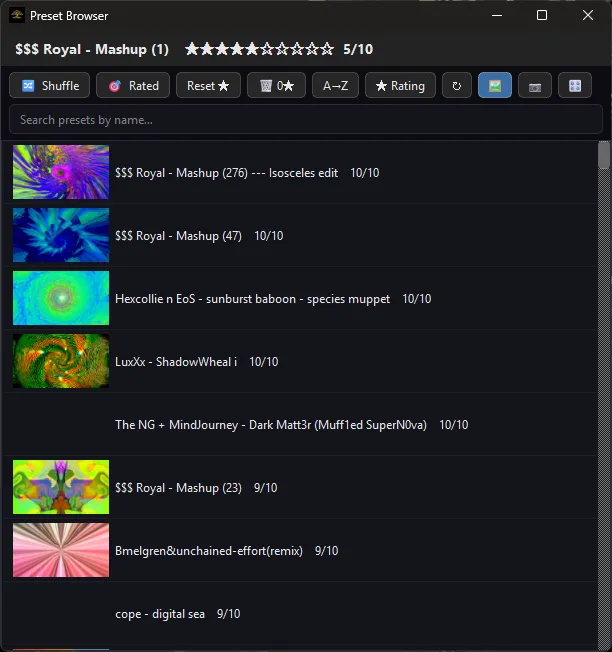Open the pink Bmelgren remix thumbnail
Screen dimensions: 612x652
[61, 550]
